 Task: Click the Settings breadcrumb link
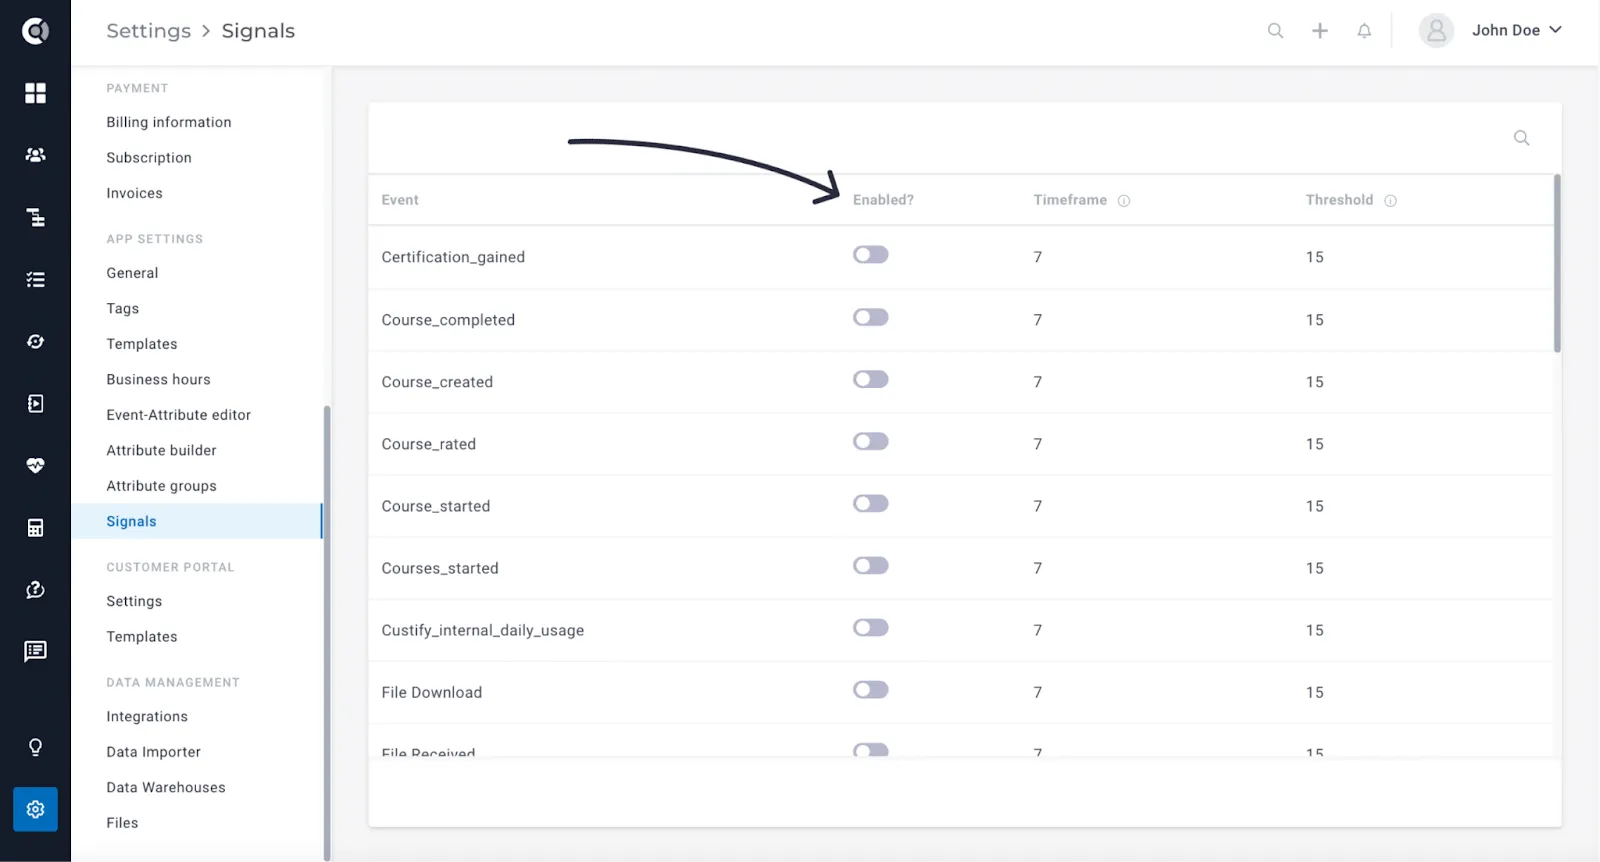(148, 31)
